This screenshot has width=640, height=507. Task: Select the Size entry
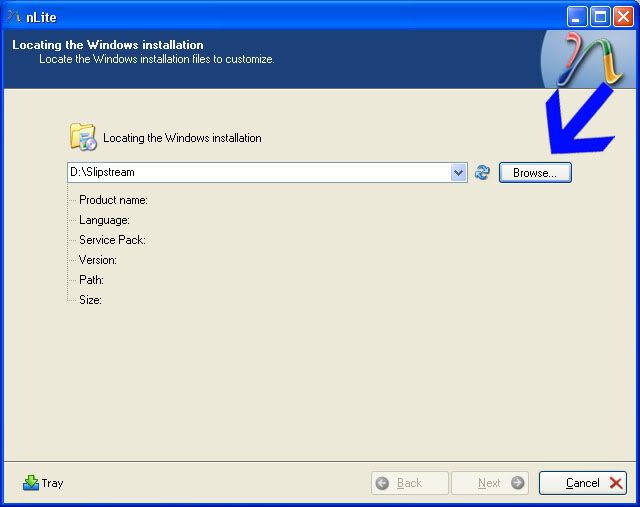coord(90,300)
